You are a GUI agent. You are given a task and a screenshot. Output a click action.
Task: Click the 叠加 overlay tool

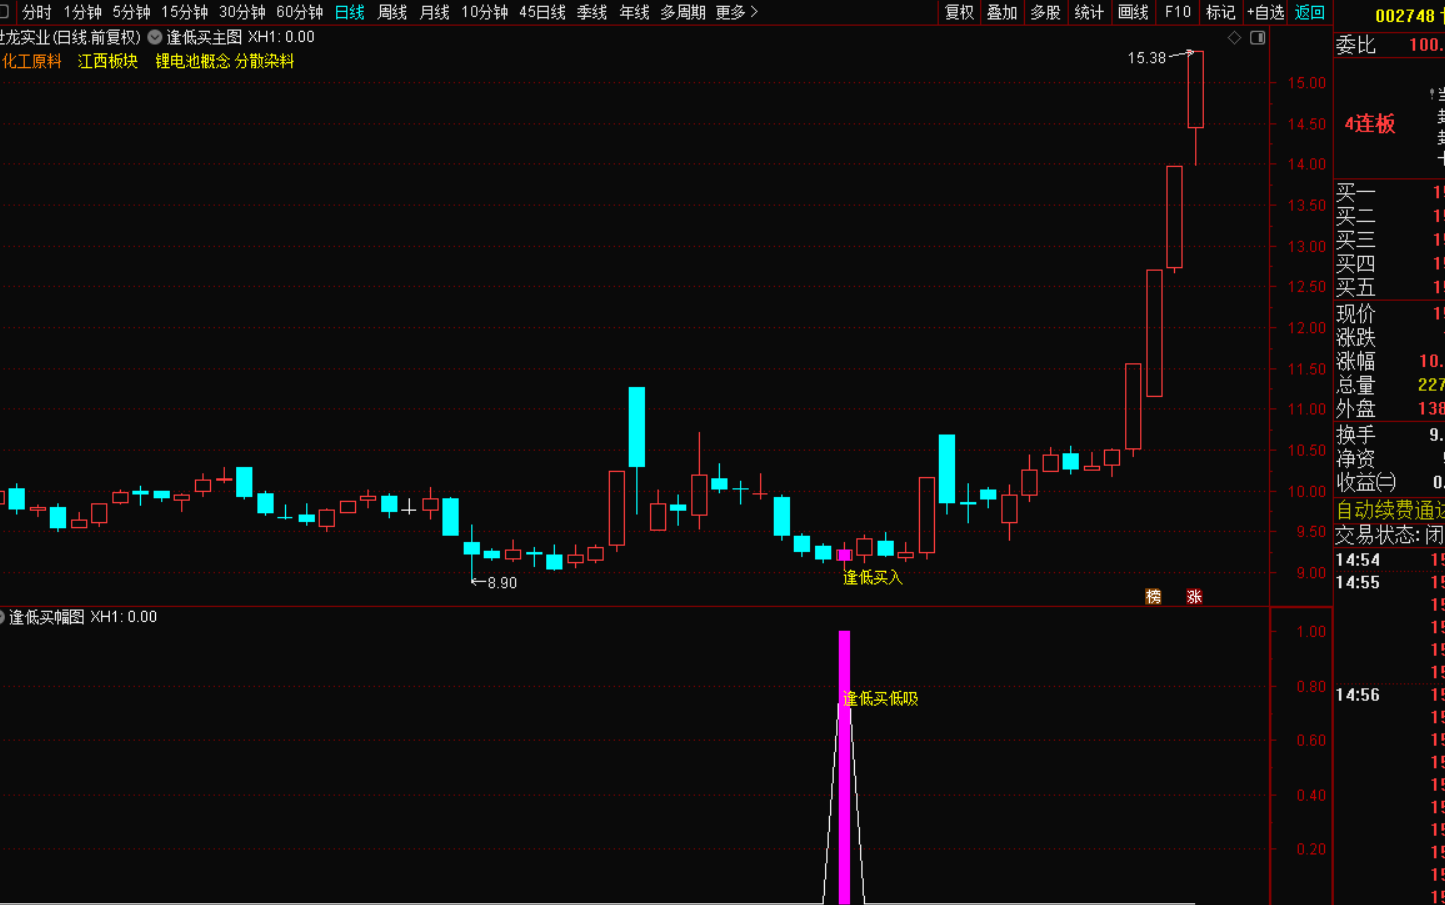click(1002, 12)
